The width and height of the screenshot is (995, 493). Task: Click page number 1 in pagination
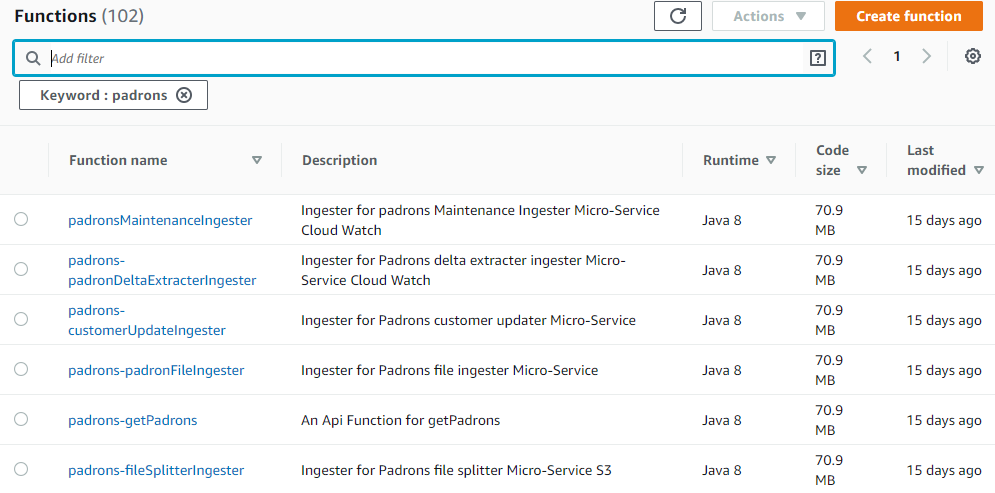897,57
